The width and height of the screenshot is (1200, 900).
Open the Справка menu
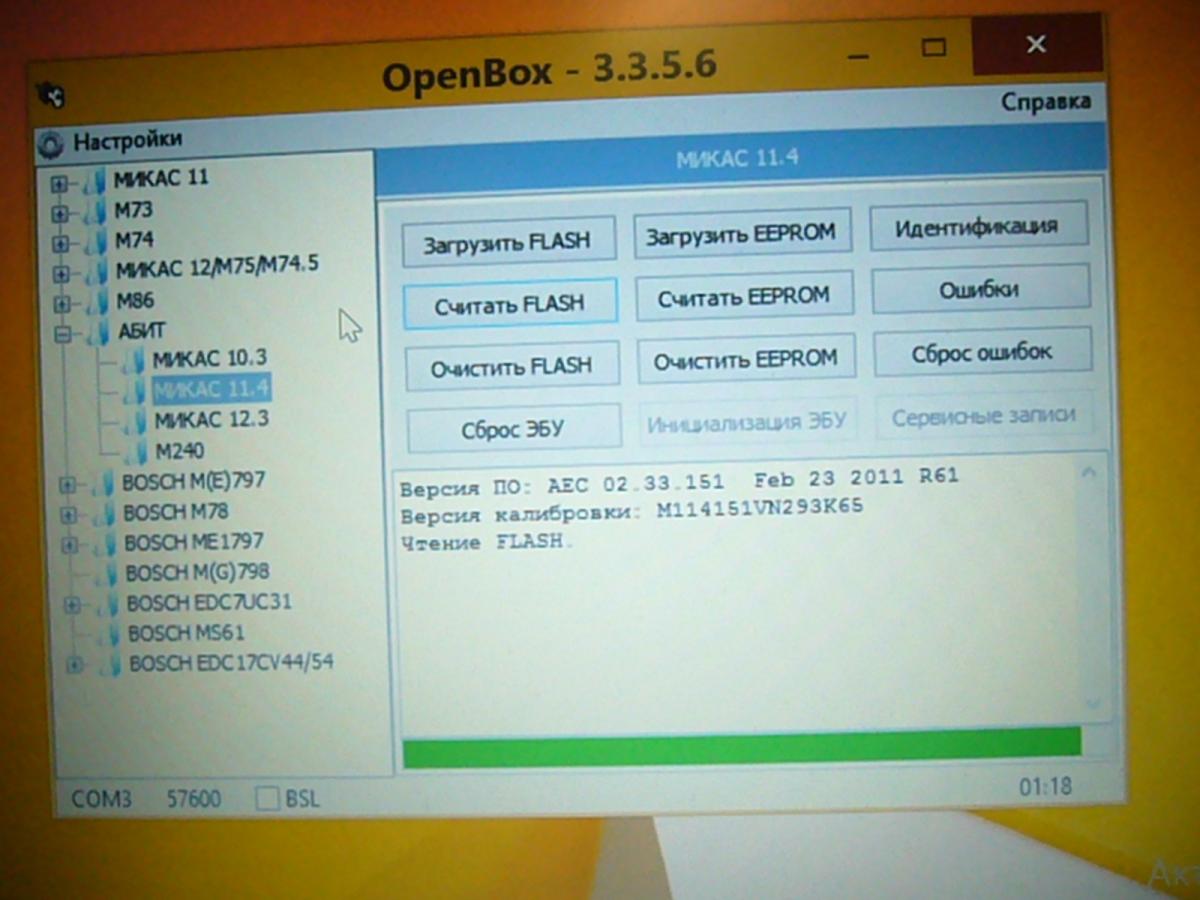tap(1046, 102)
